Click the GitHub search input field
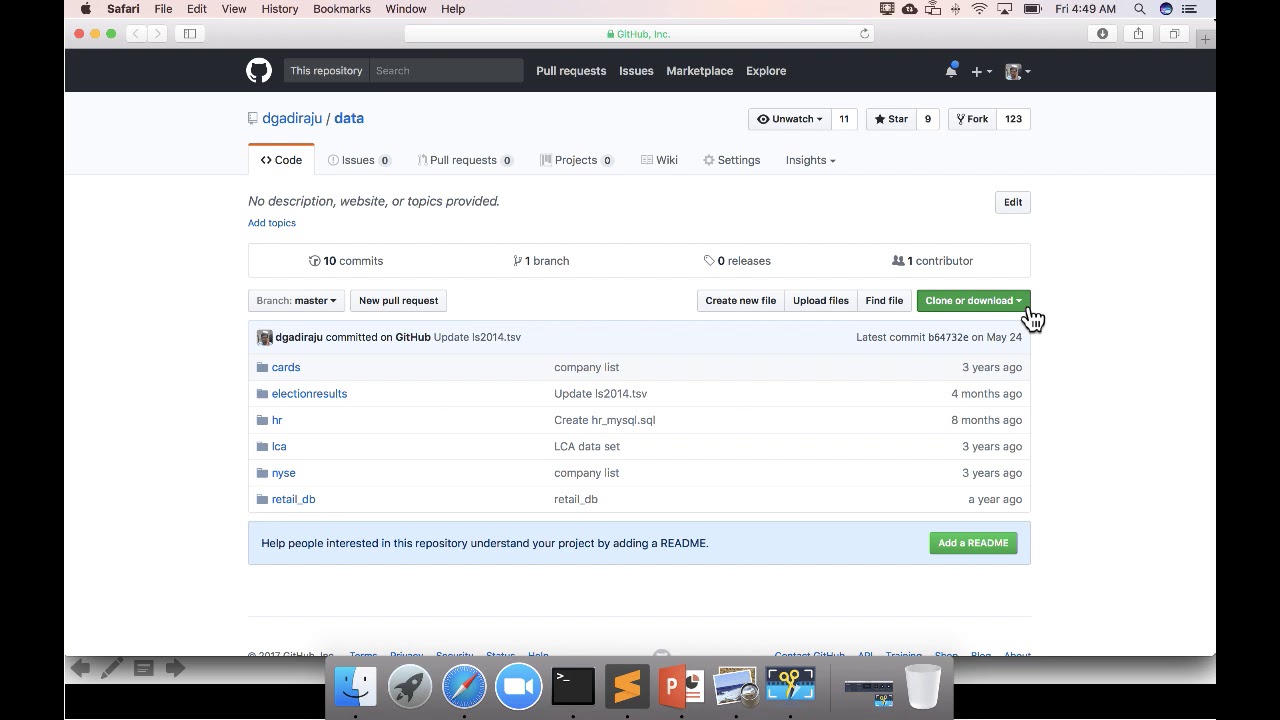This screenshot has height=720, width=1280. pyautogui.click(x=446, y=71)
